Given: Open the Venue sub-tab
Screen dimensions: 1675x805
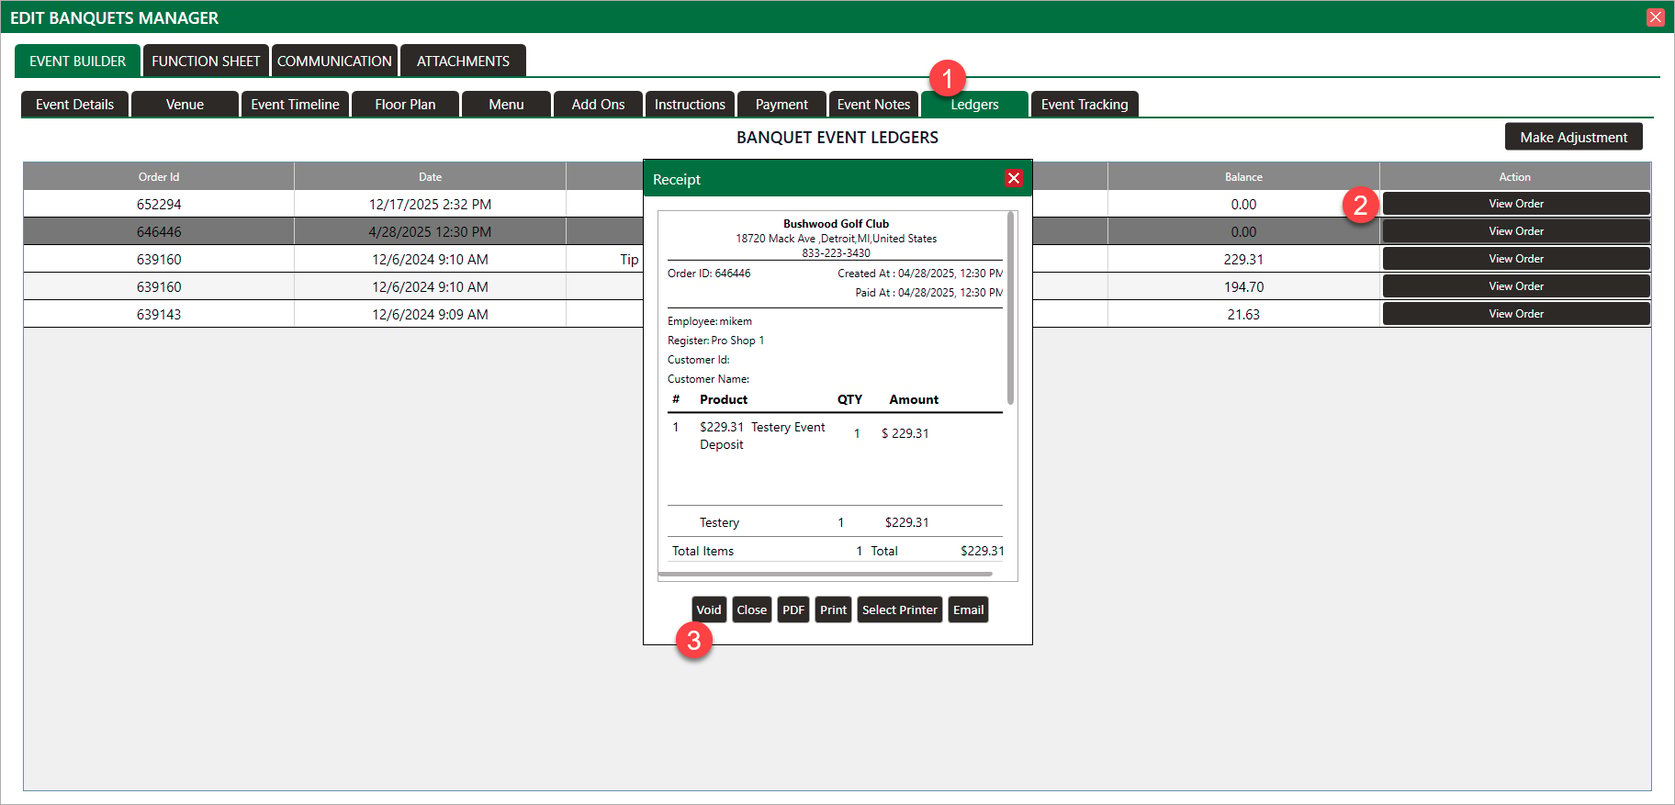Looking at the screenshot, I should [185, 104].
